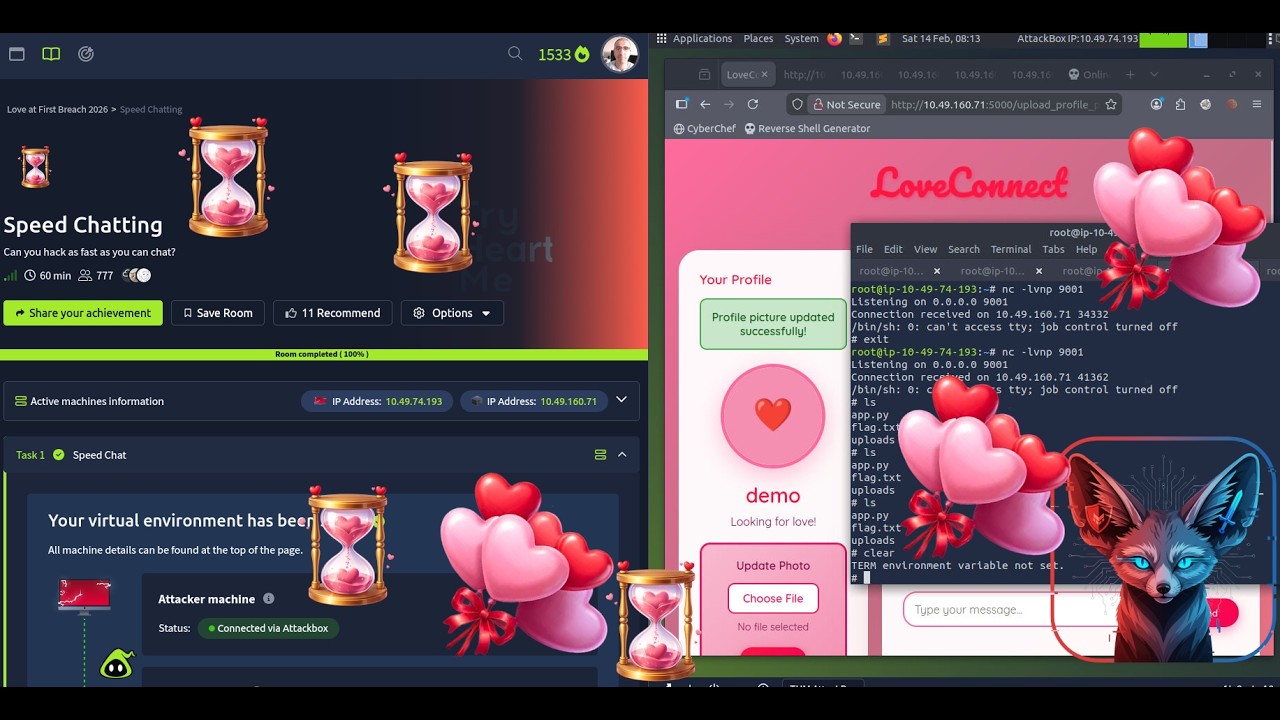
Task: Click the Not Secure lock indicator
Action: pos(846,104)
